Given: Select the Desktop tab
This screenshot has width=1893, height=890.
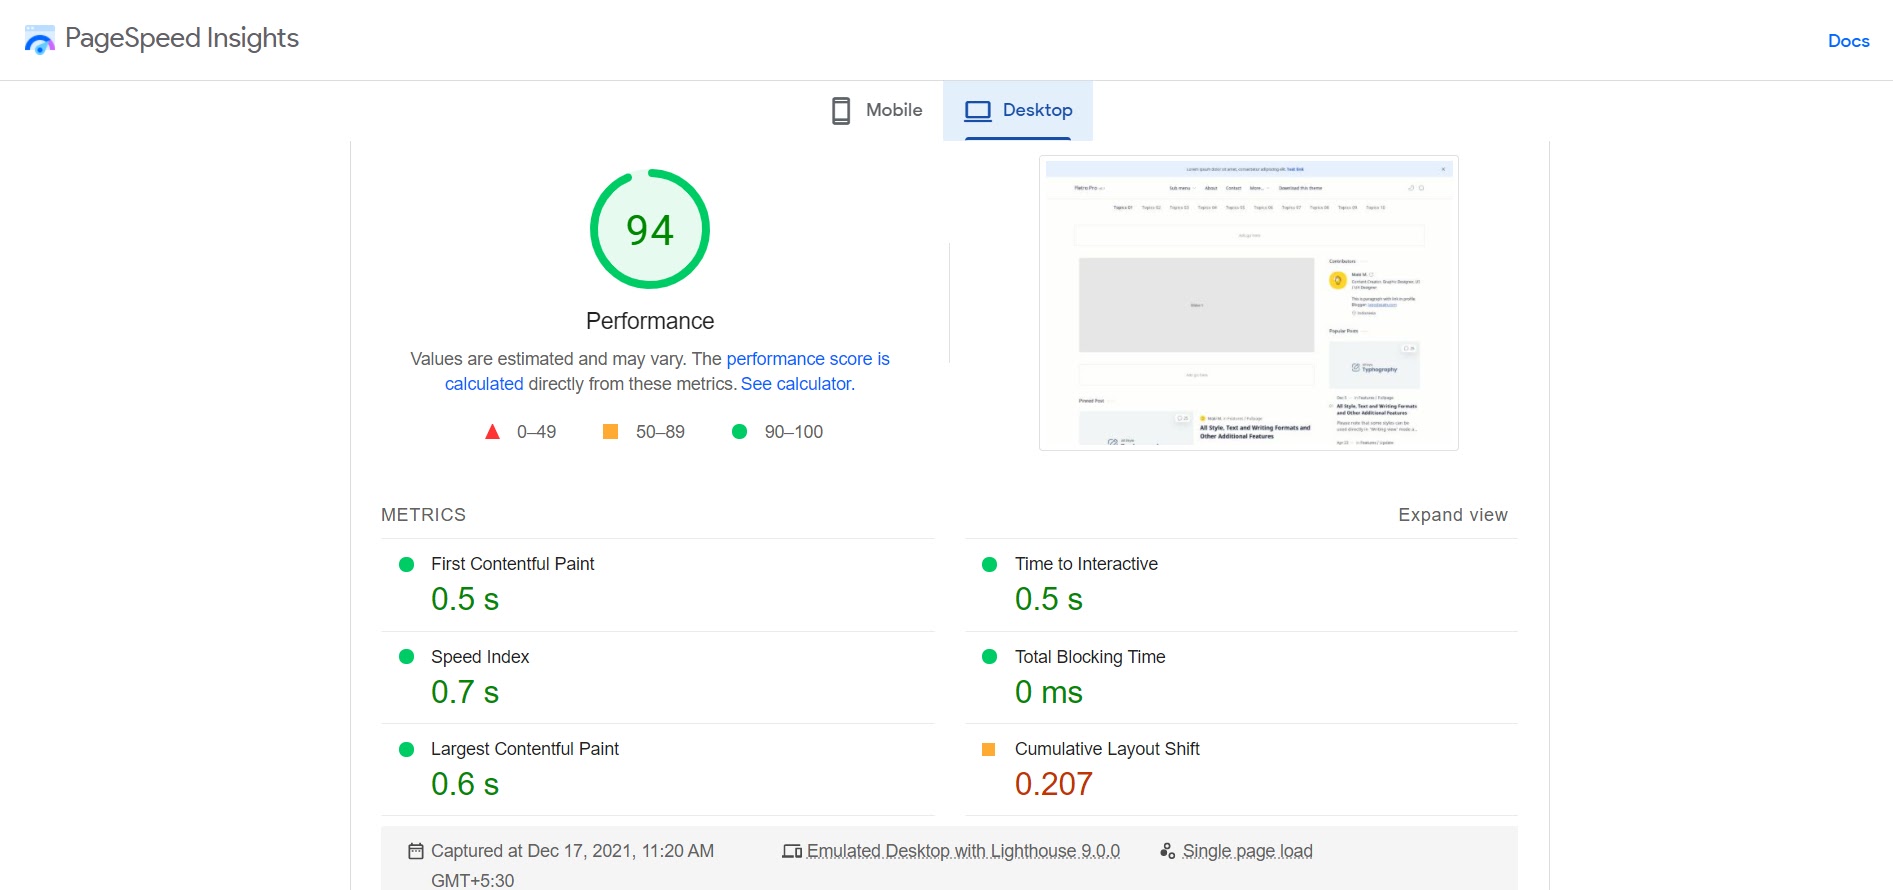Looking at the screenshot, I should [x=1018, y=110].
